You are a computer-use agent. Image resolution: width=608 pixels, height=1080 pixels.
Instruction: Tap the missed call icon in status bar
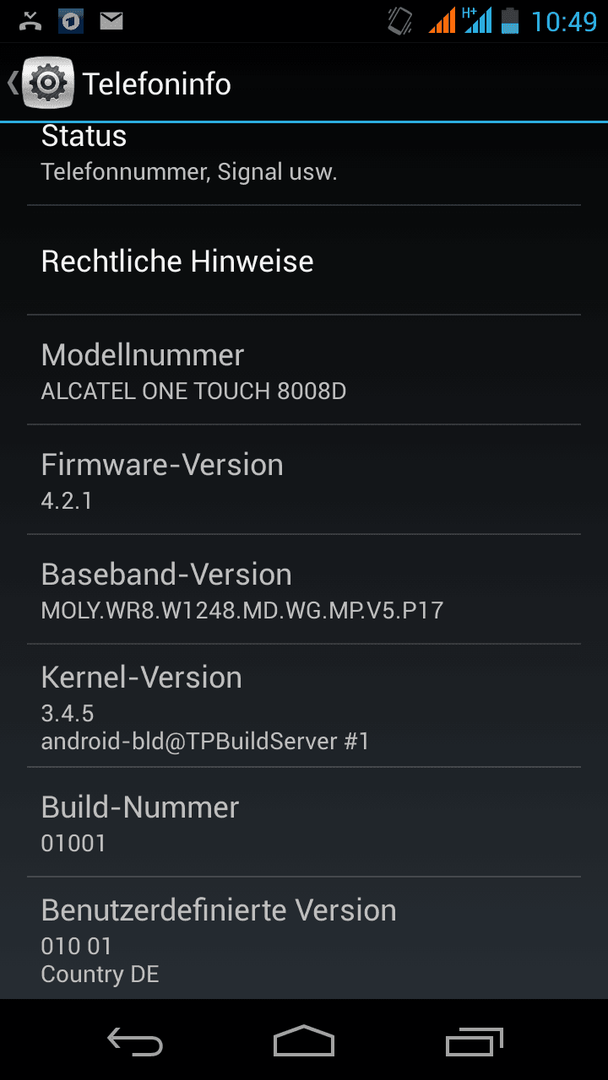point(30,21)
